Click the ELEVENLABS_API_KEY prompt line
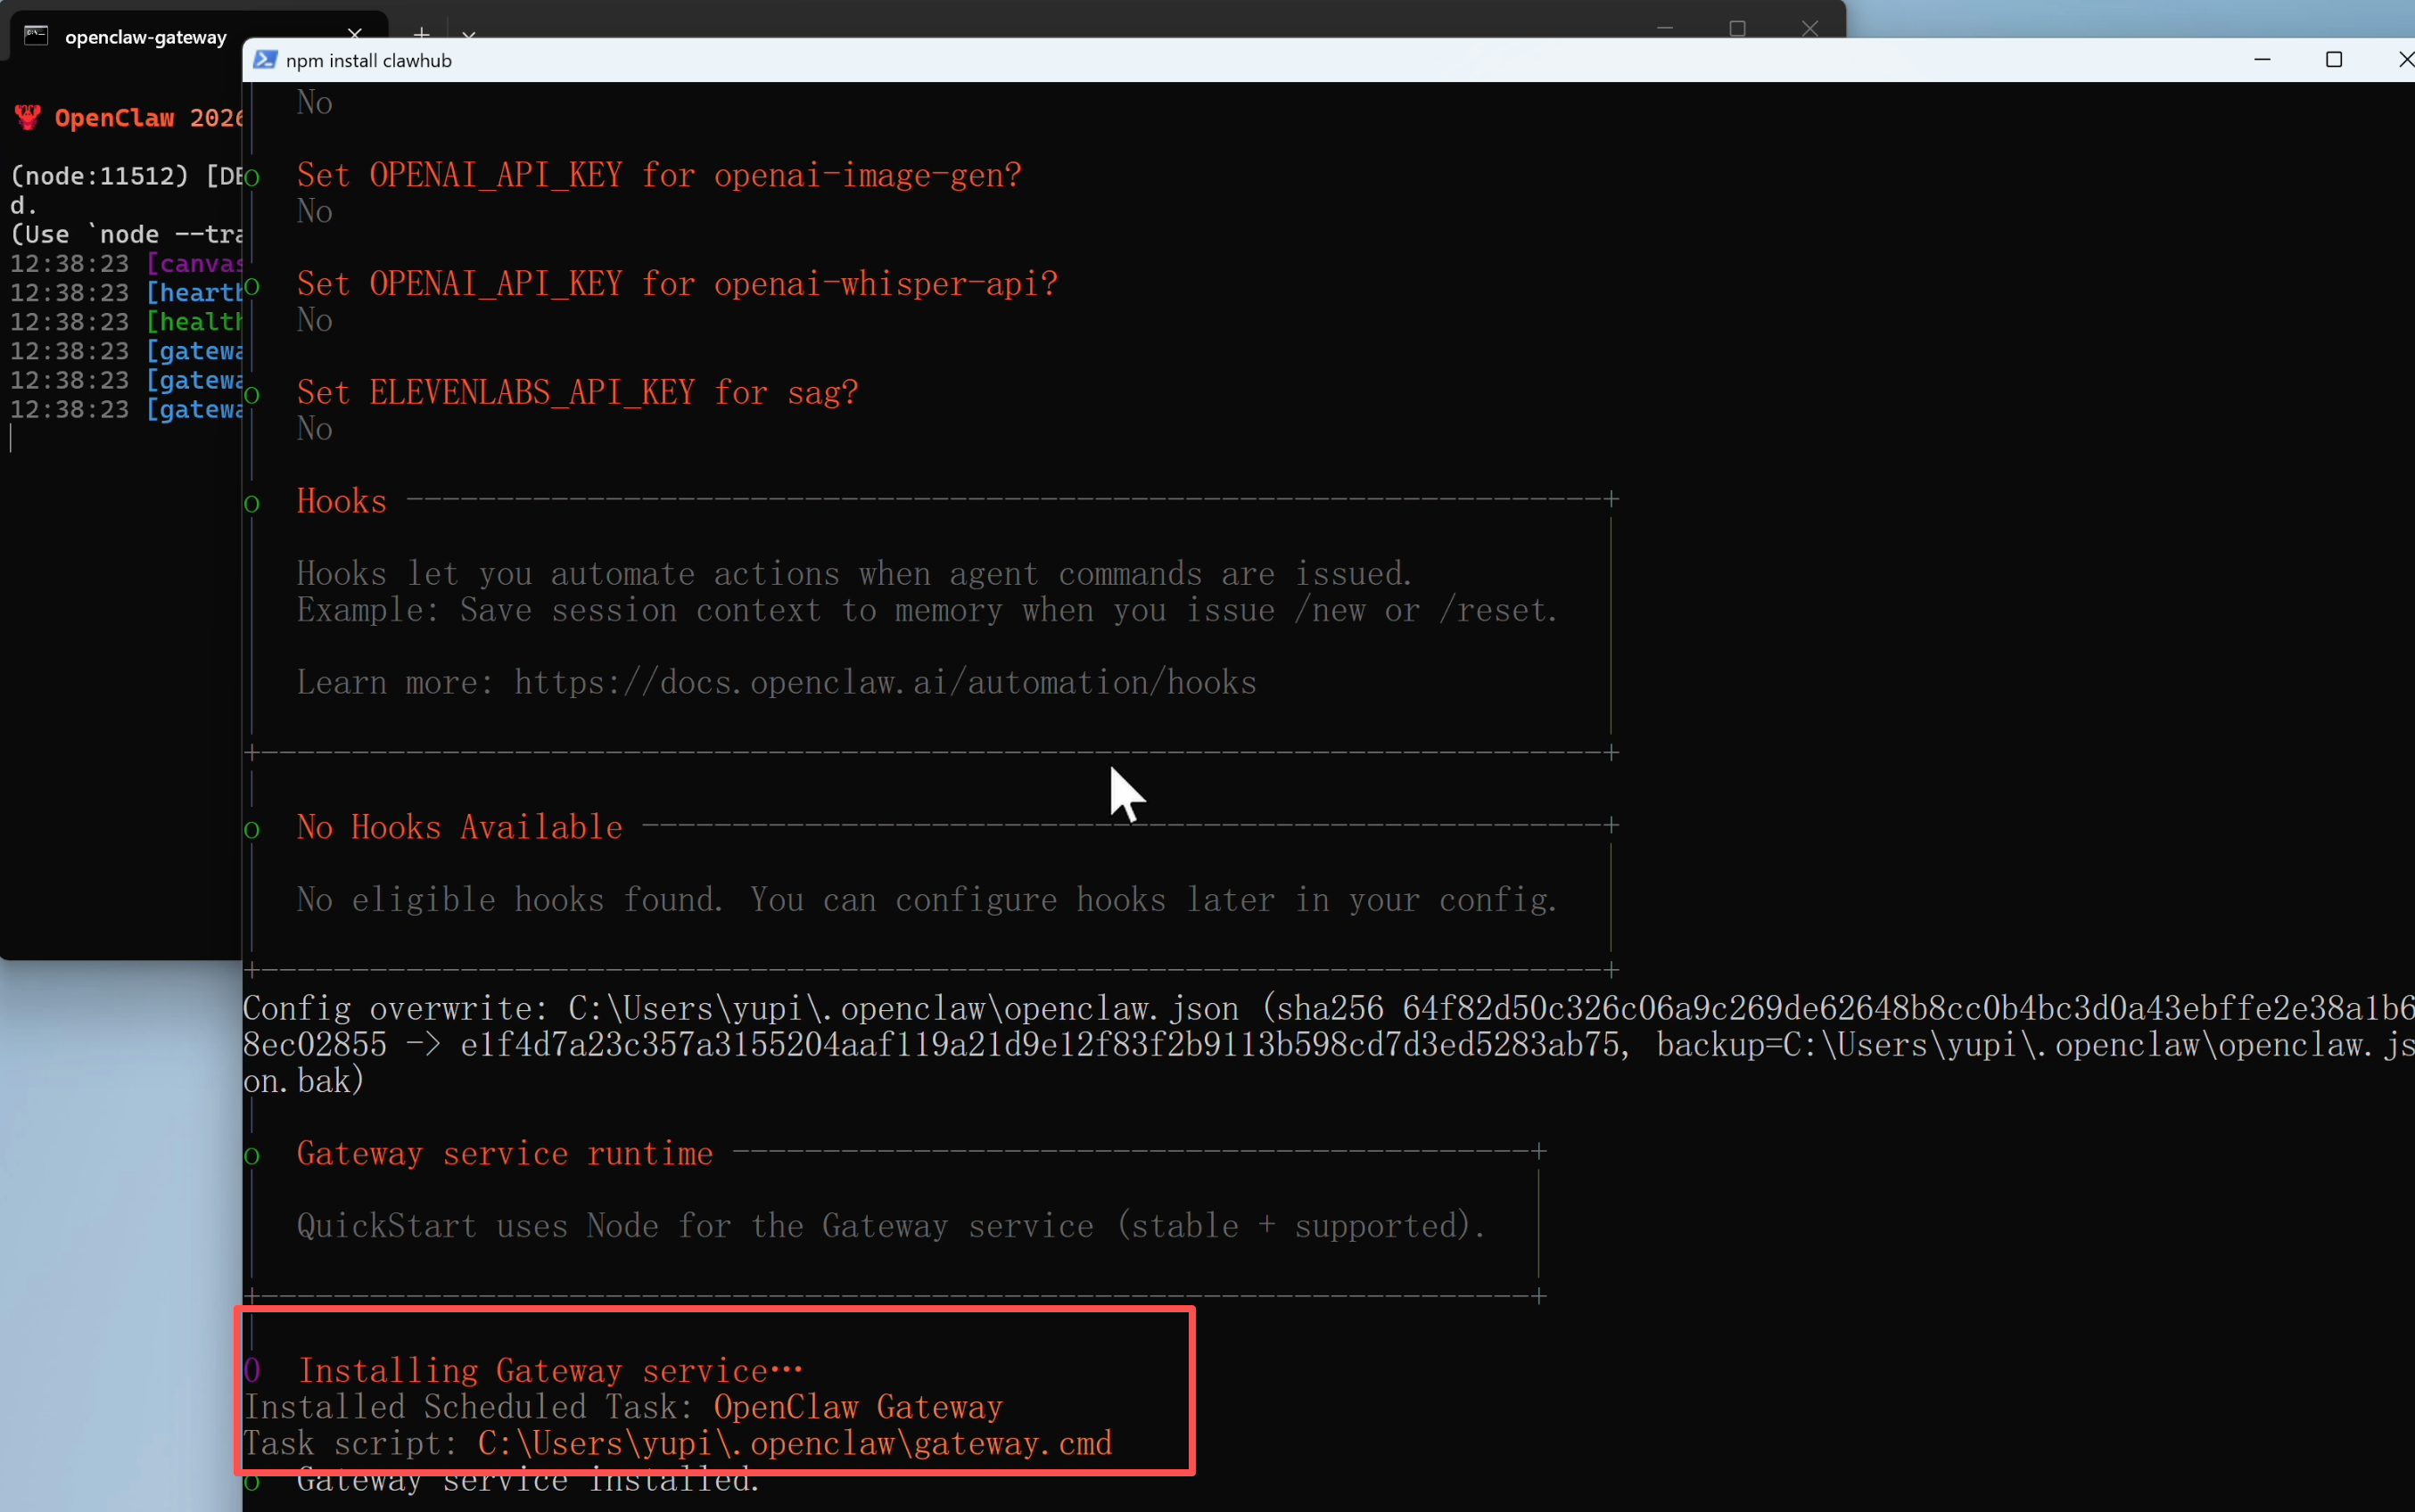The height and width of the screenshot is (1512, 2415). coord(577,392)
